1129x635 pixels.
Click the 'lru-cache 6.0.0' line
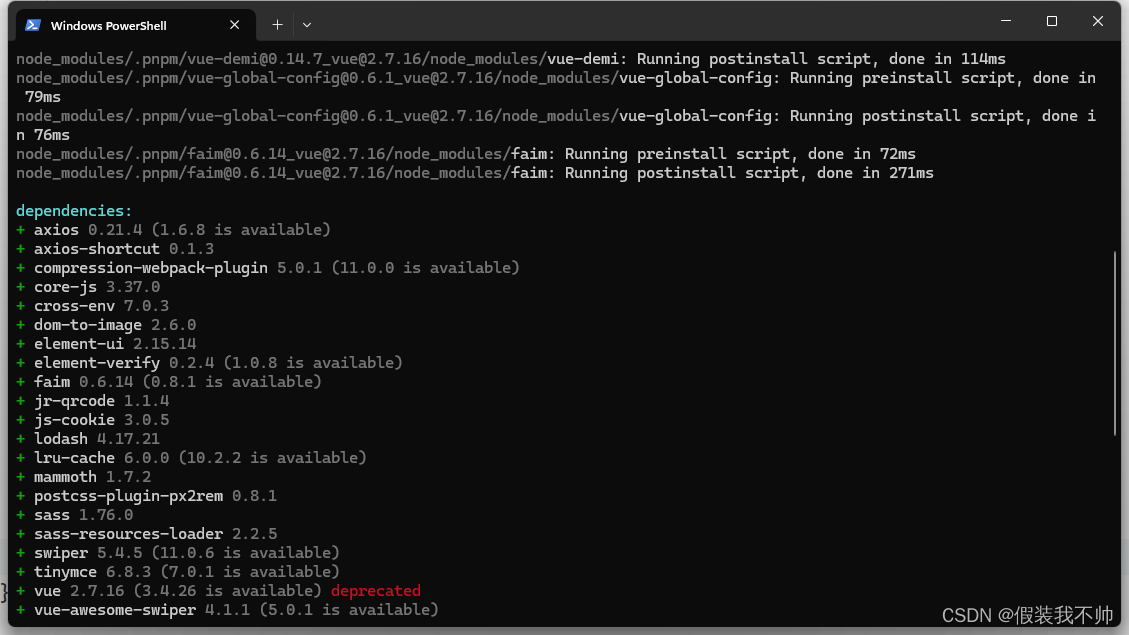click(191, 458)
